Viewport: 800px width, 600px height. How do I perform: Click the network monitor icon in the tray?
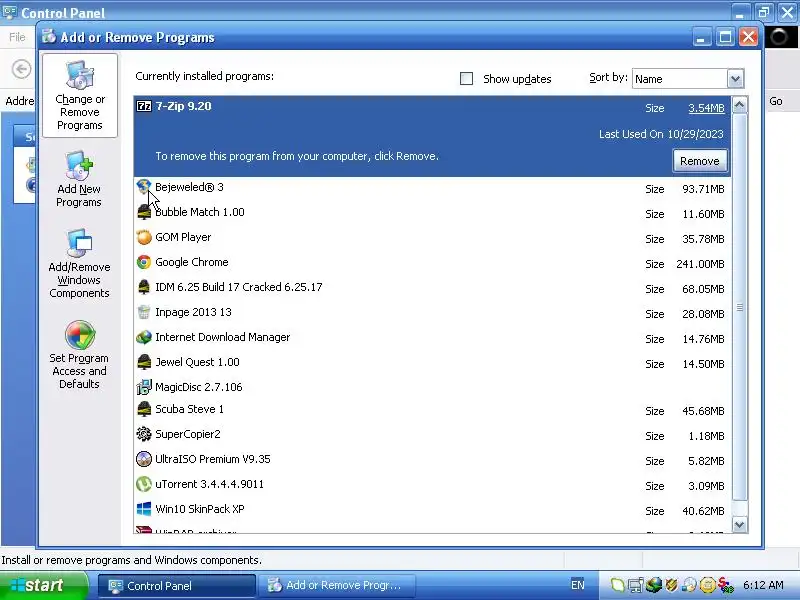(x=636, y=585)
